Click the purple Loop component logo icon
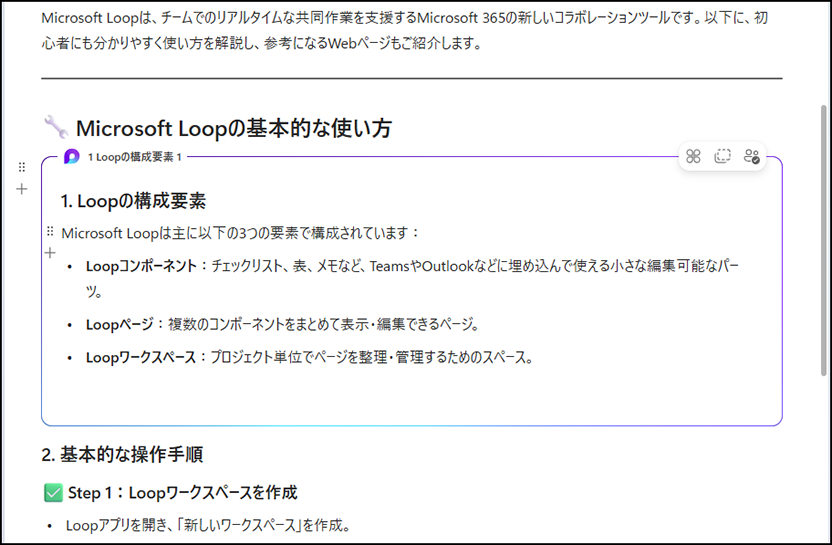 72,157
